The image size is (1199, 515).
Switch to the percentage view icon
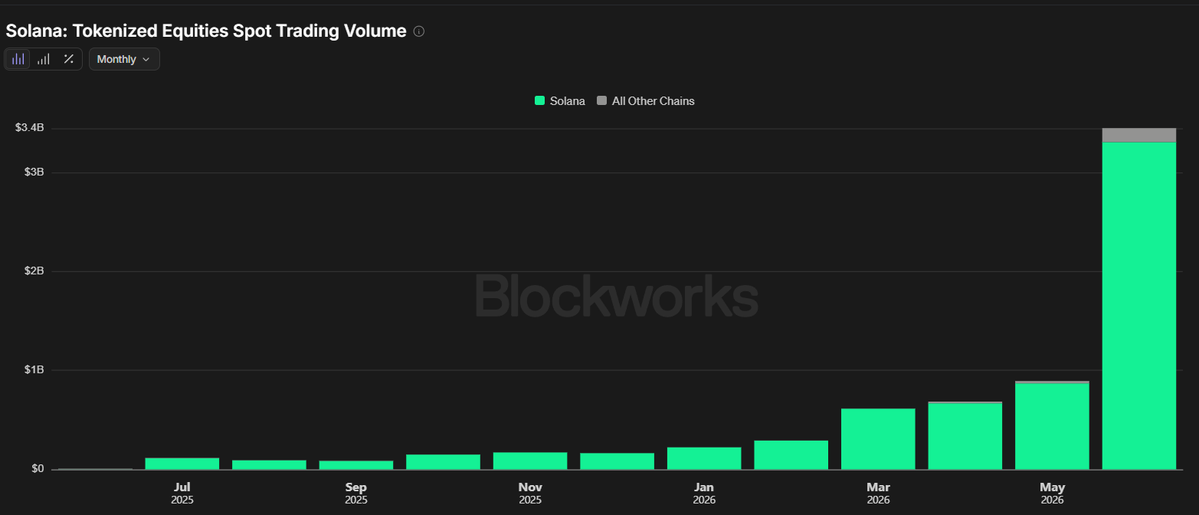pos(69,59)
